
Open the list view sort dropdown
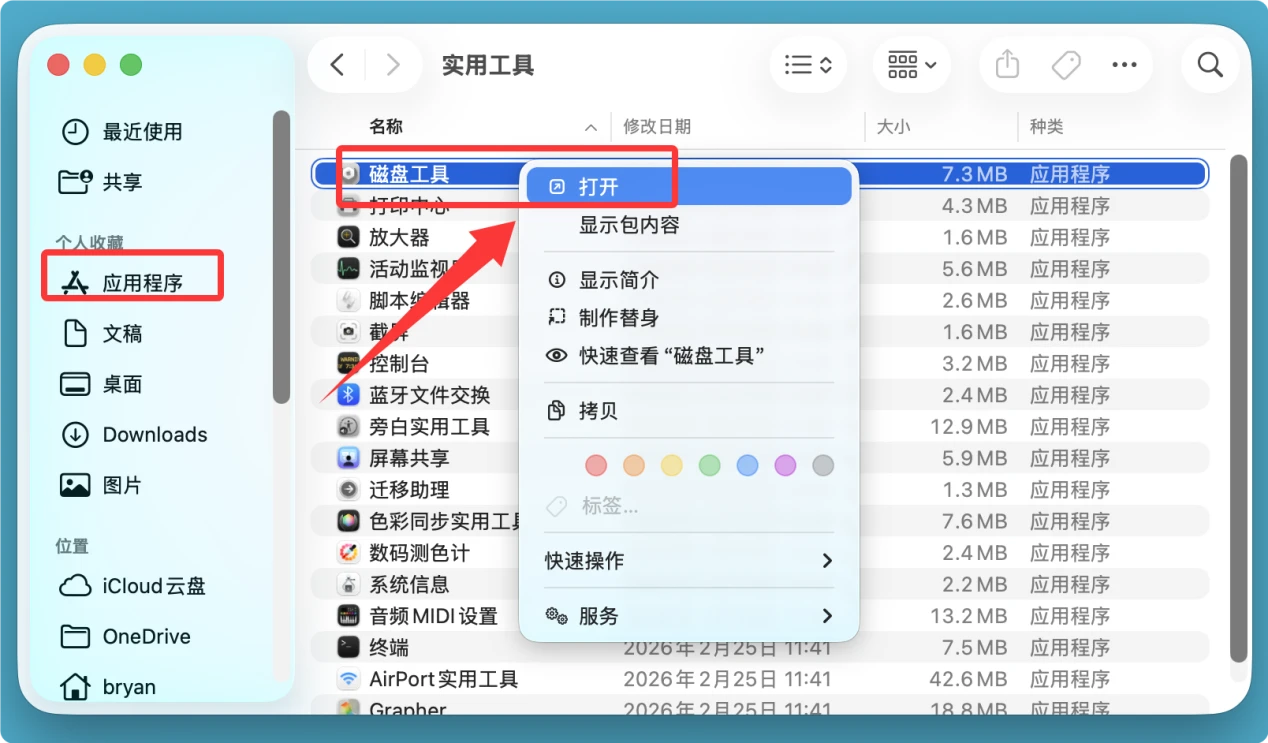[808, 64]
